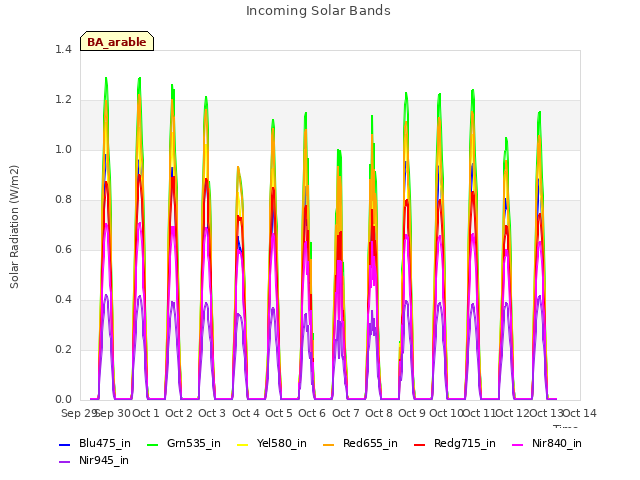This screenshot has height=480, width=640.
Task: Click the Oct 1 x-axis date label
Action: tap(146, 413)
